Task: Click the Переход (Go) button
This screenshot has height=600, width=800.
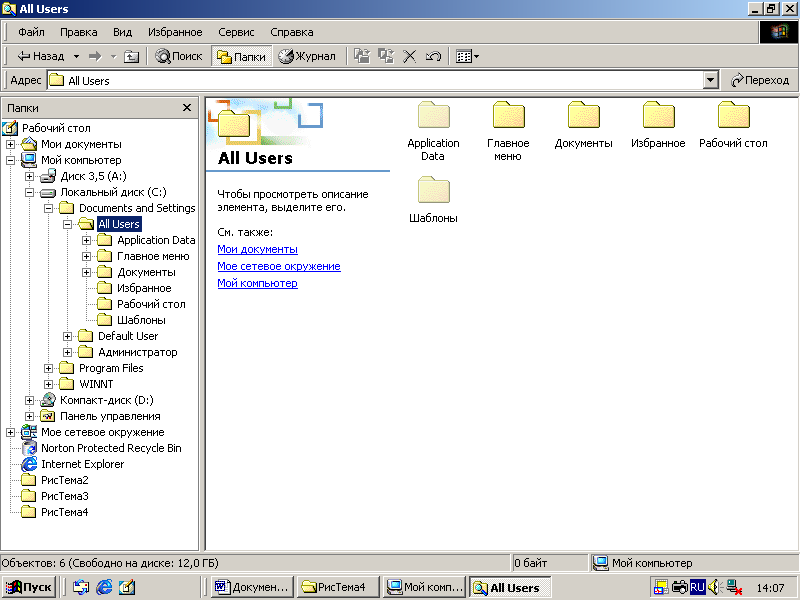Action: [760, 80]
